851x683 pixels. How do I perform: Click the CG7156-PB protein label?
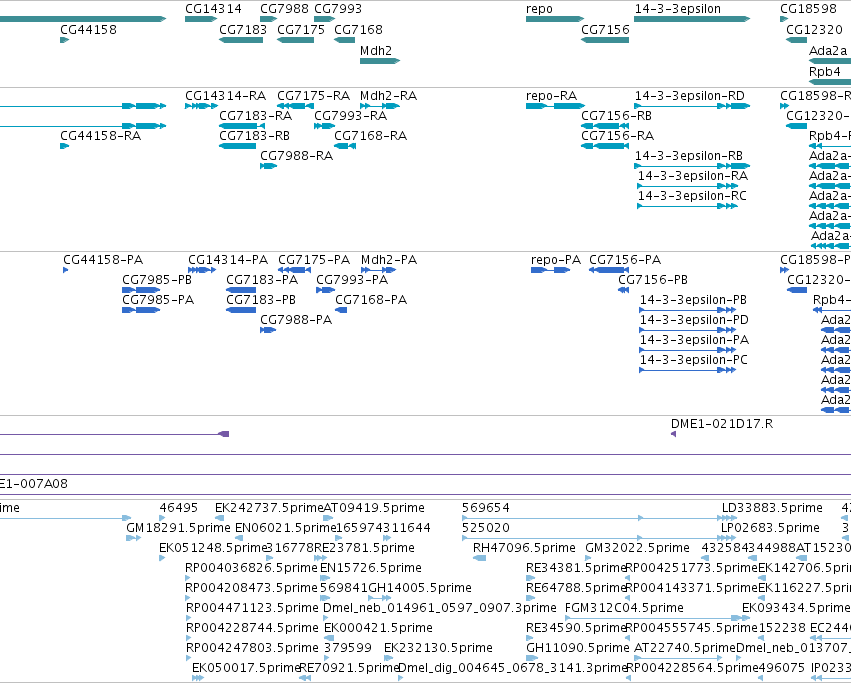click(x=653, y=280)
